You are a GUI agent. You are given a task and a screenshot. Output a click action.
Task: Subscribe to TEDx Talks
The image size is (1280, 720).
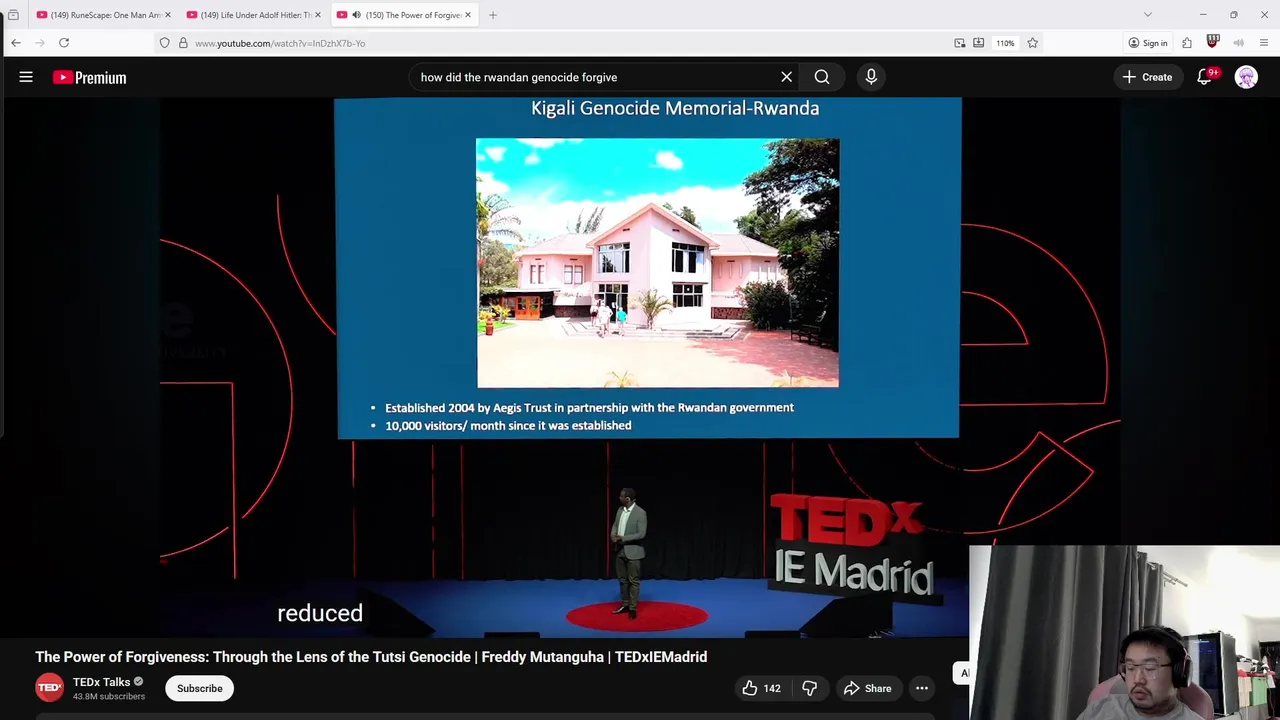[200, 688]
